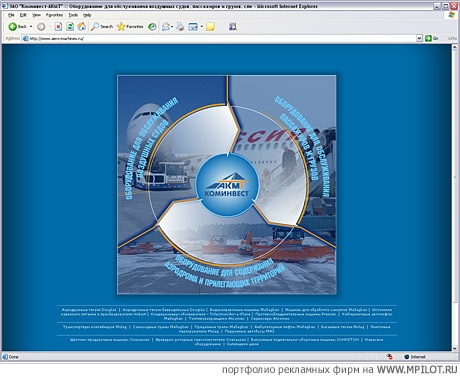Open the Edit menu
460x377 pixels.
(x=23, y=15)
